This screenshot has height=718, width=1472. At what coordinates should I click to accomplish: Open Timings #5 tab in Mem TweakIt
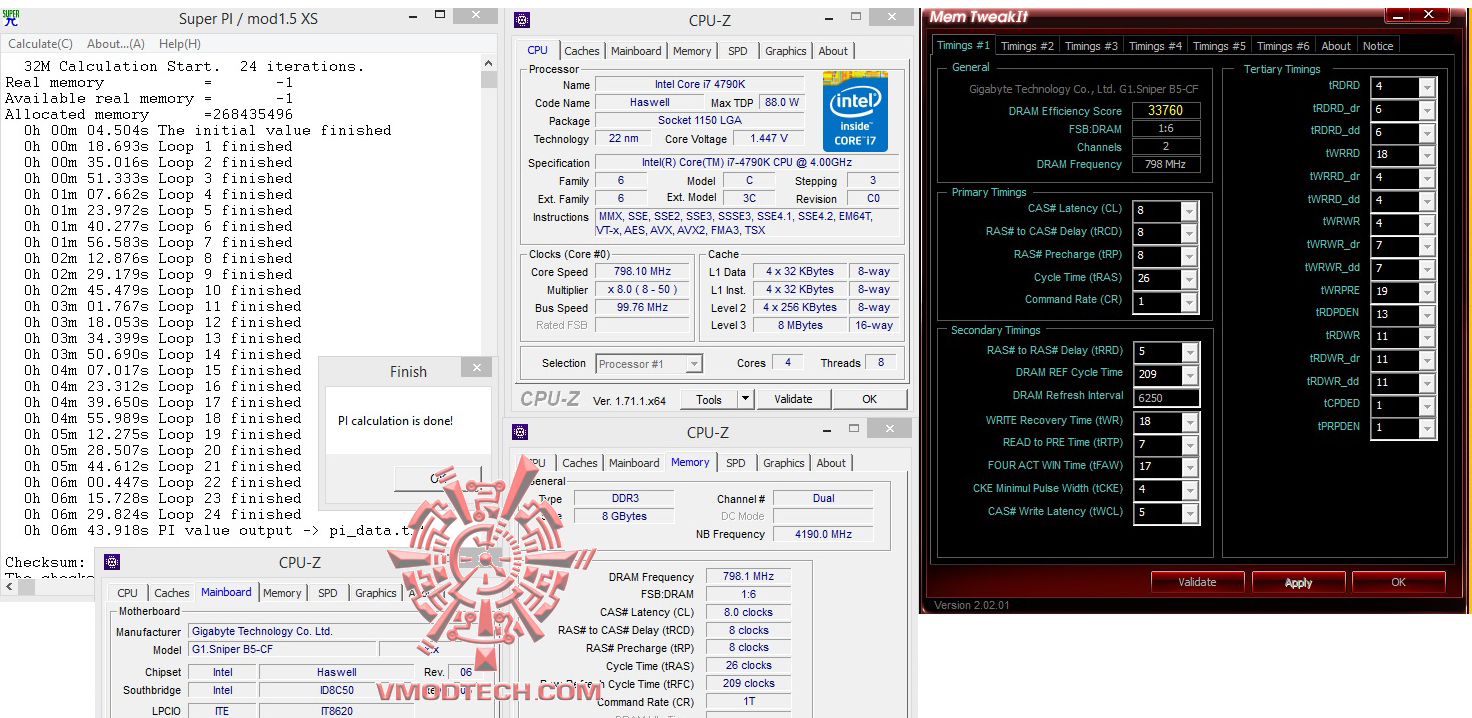[1219, 46]
